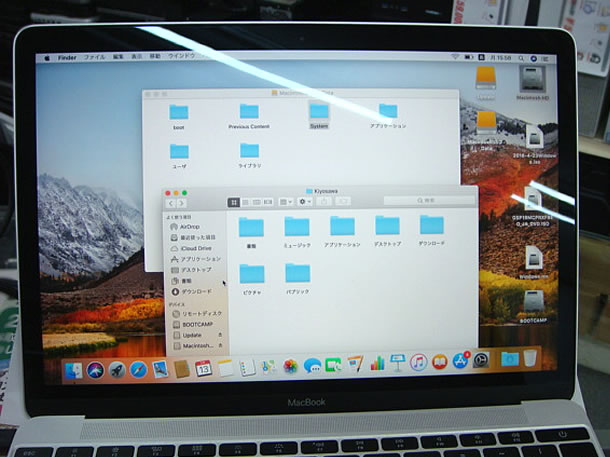This screenshot has width=610, height=457.
Task: Switch Kyosawa window to icon view
Action: pyautogui.click(x=234, y=202)
